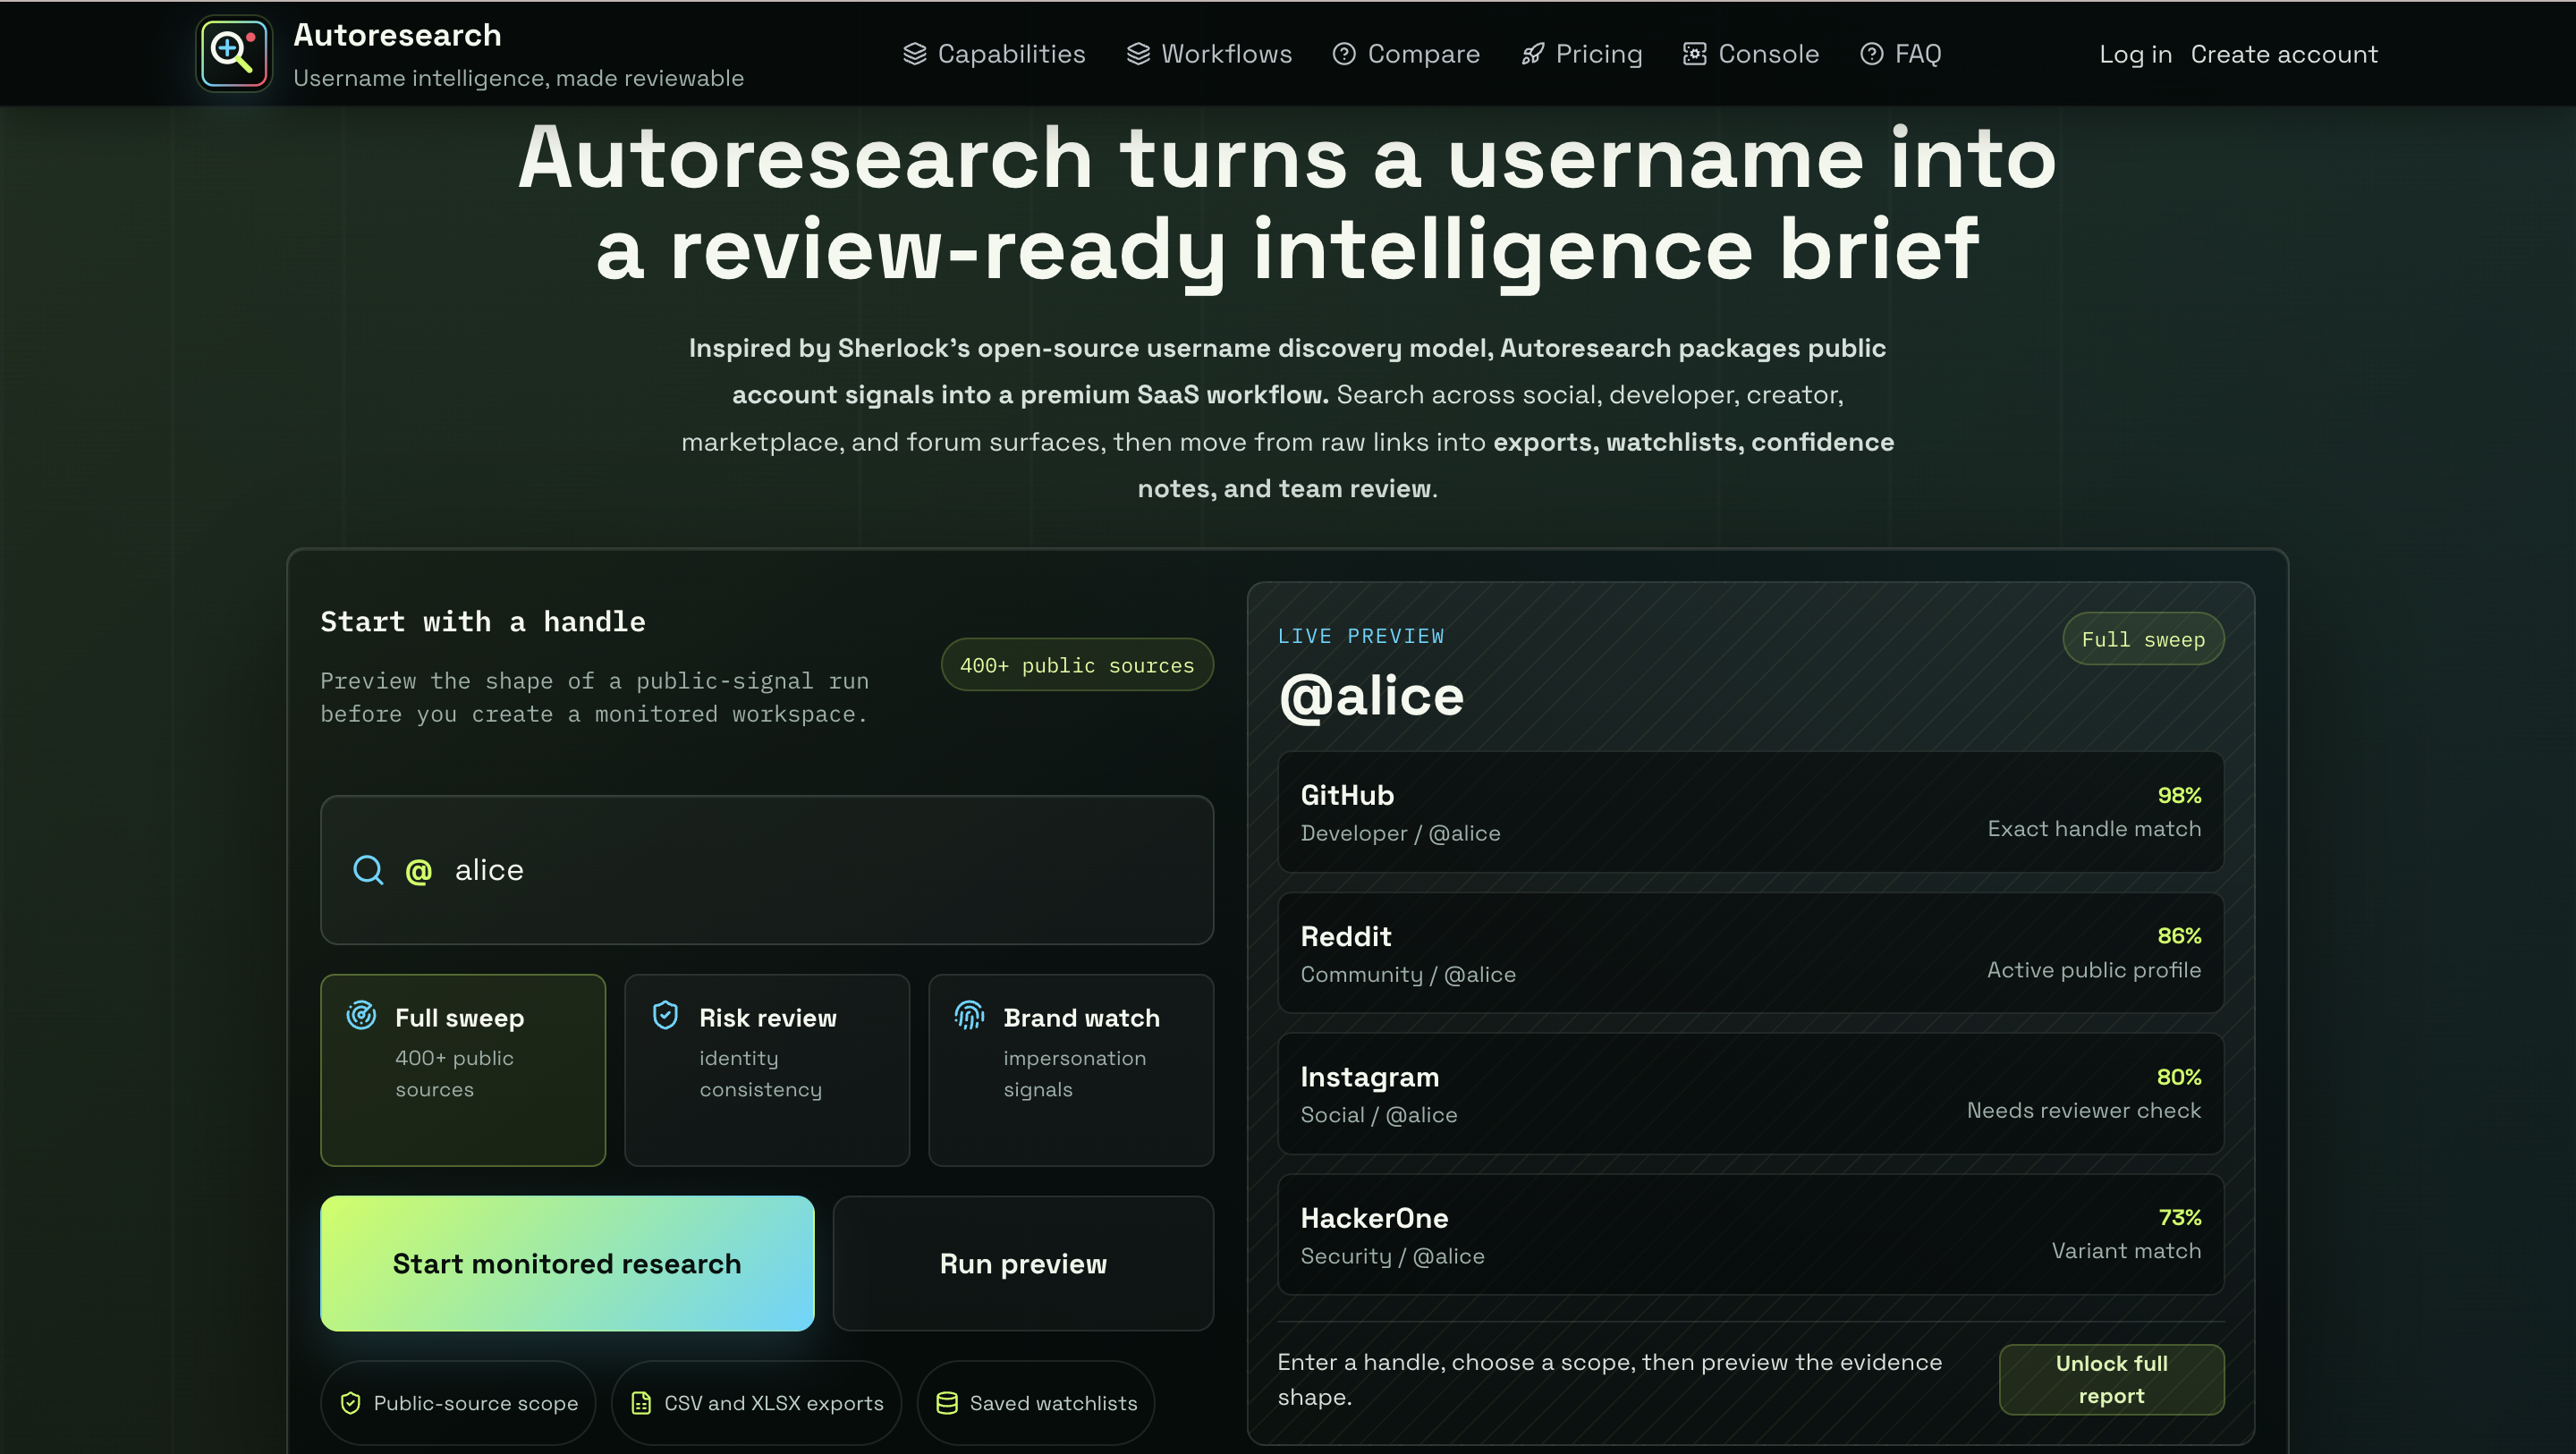
Task: Click Community / @alice subtitle
Action: pos(1408,974)
